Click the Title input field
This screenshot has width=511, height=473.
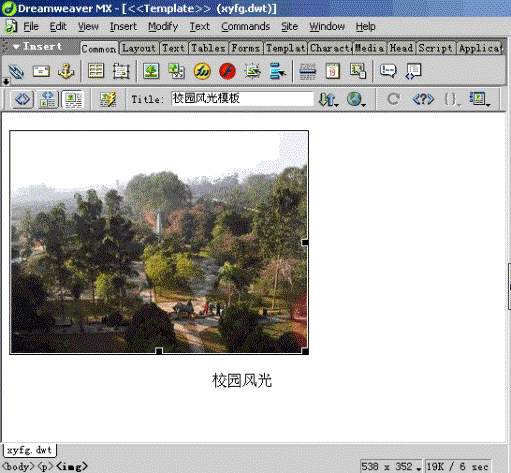(x=242, y=99)
